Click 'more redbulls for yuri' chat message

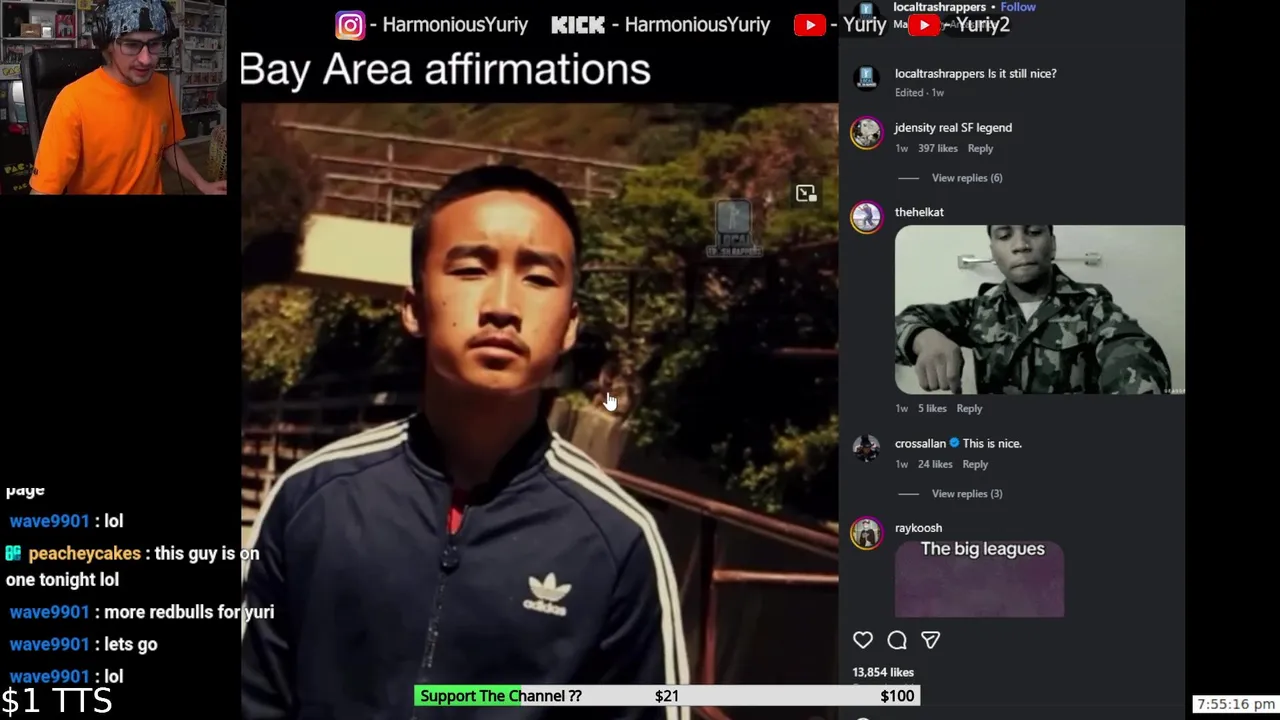point(189,612)
